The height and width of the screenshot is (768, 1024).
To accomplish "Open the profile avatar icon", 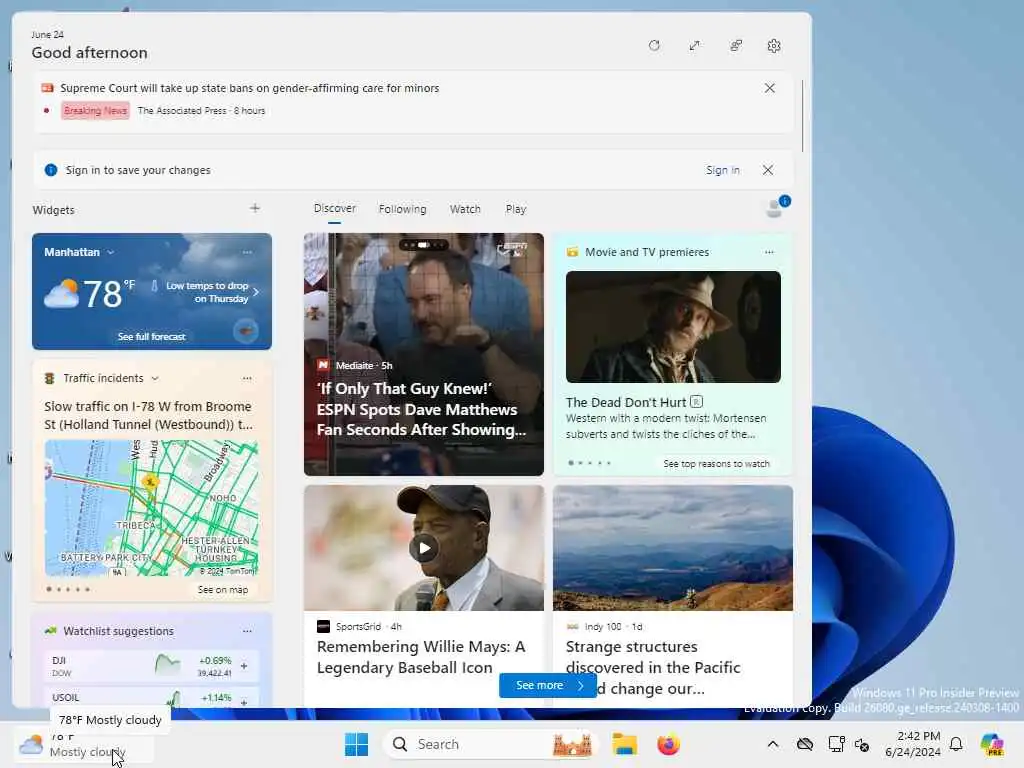I will 775,208.
